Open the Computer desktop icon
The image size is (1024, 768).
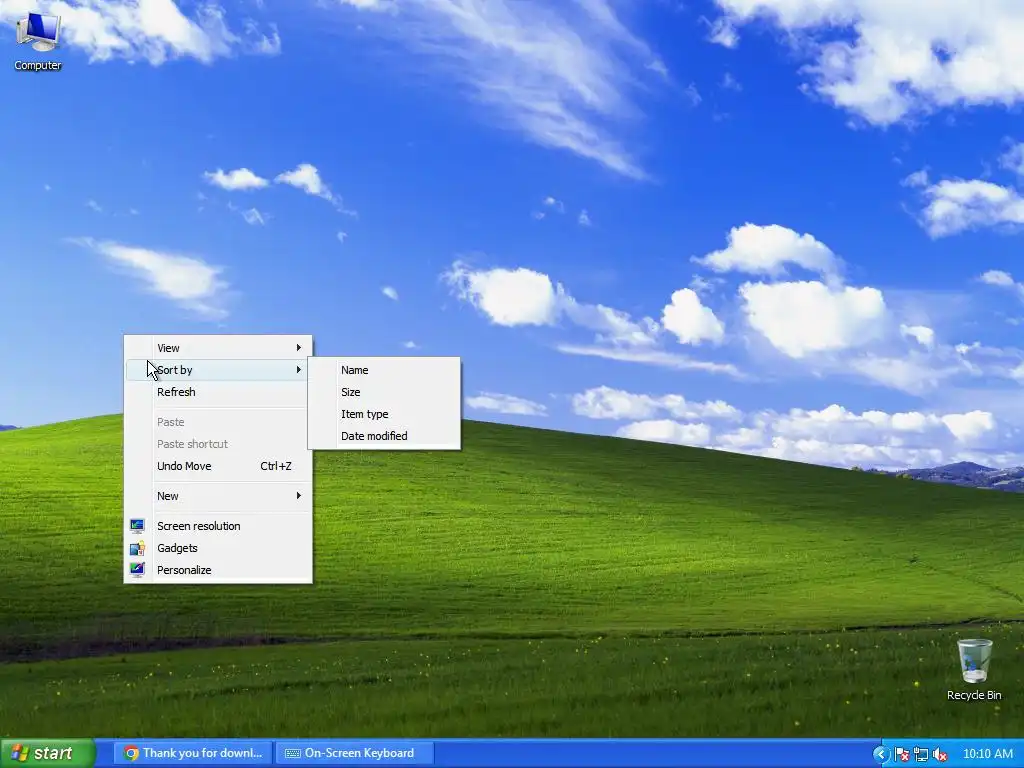click(38, 42)
